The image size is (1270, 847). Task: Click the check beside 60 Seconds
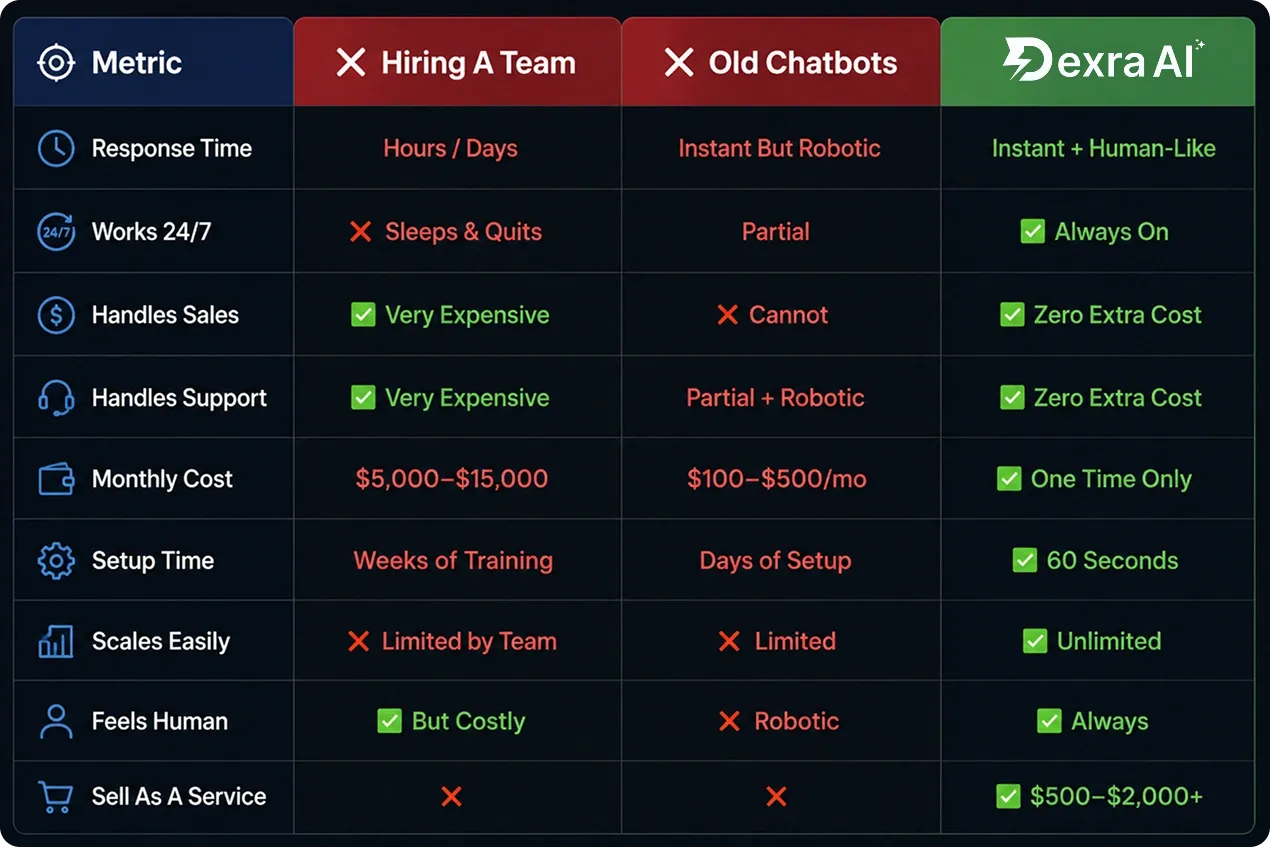1024,561
